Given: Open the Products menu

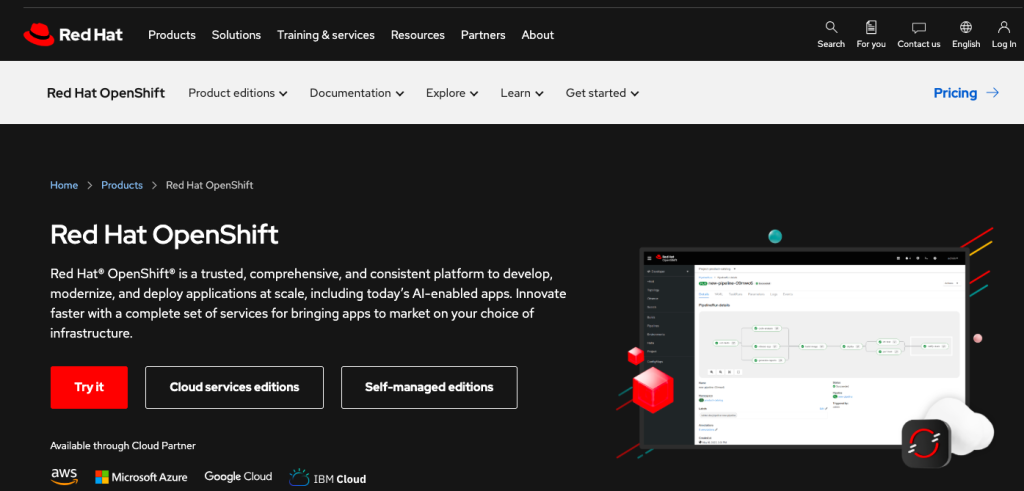Looking at the screenshot, I should coord(172,35).
